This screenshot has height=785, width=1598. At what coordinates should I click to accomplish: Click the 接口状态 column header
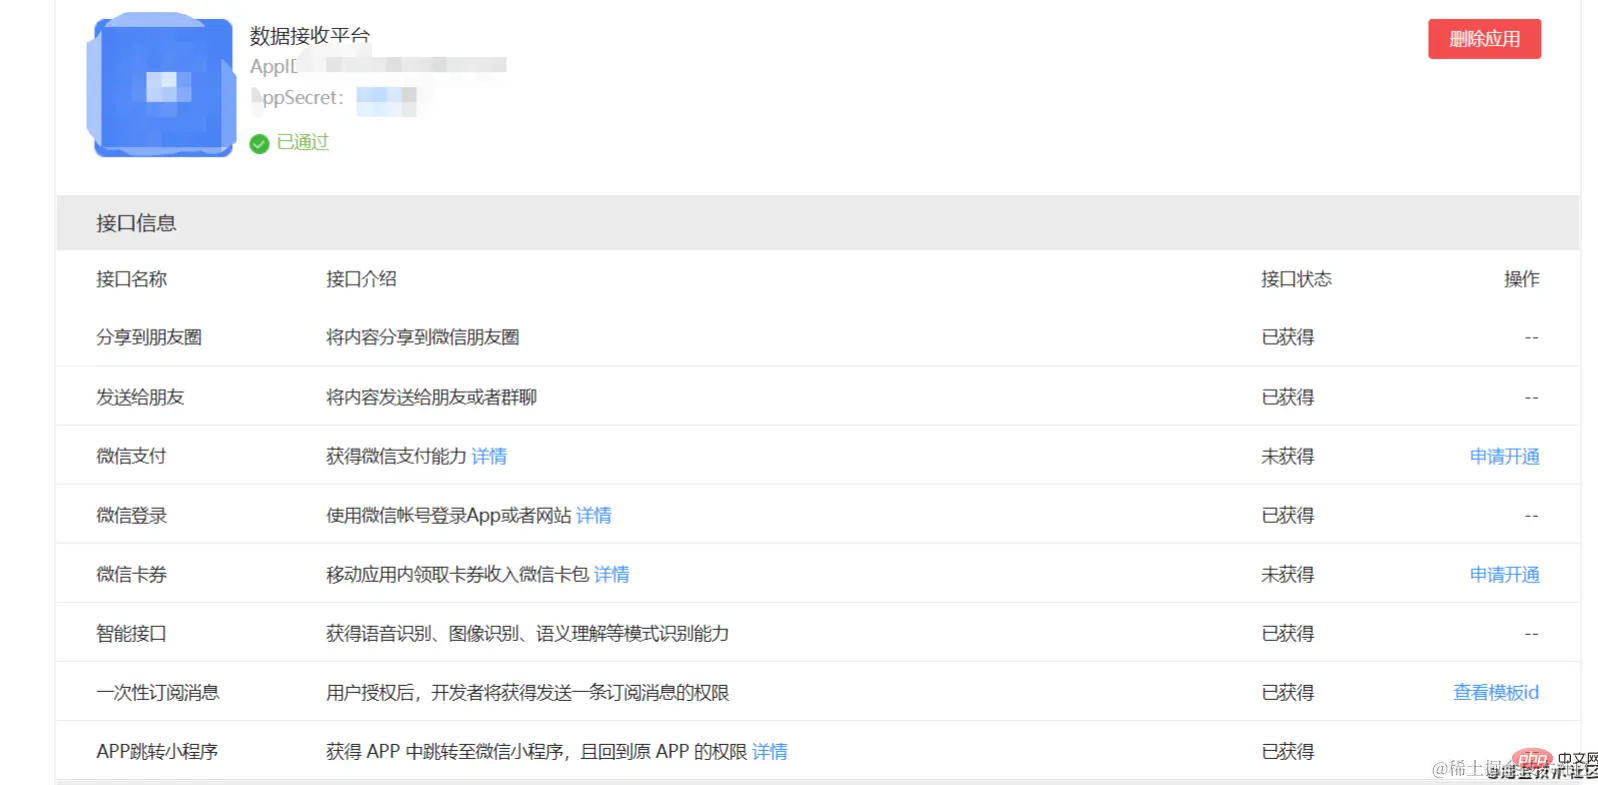pyautogui.click(x=1296, y=279)
